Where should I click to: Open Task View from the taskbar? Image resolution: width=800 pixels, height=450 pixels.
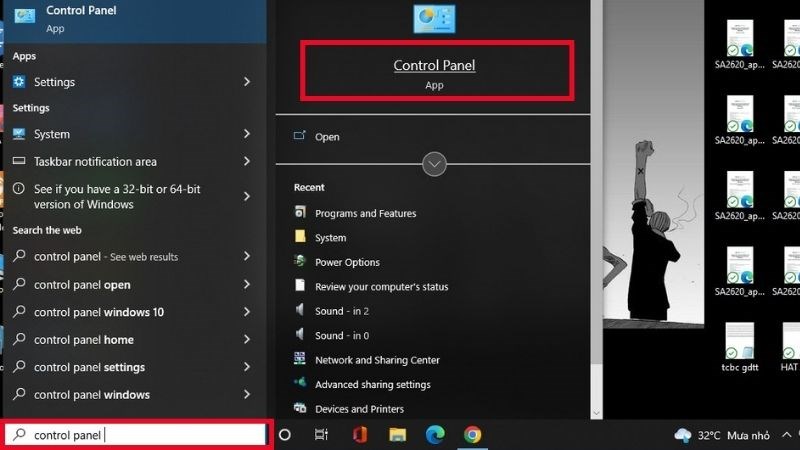[x=321, y=435]
